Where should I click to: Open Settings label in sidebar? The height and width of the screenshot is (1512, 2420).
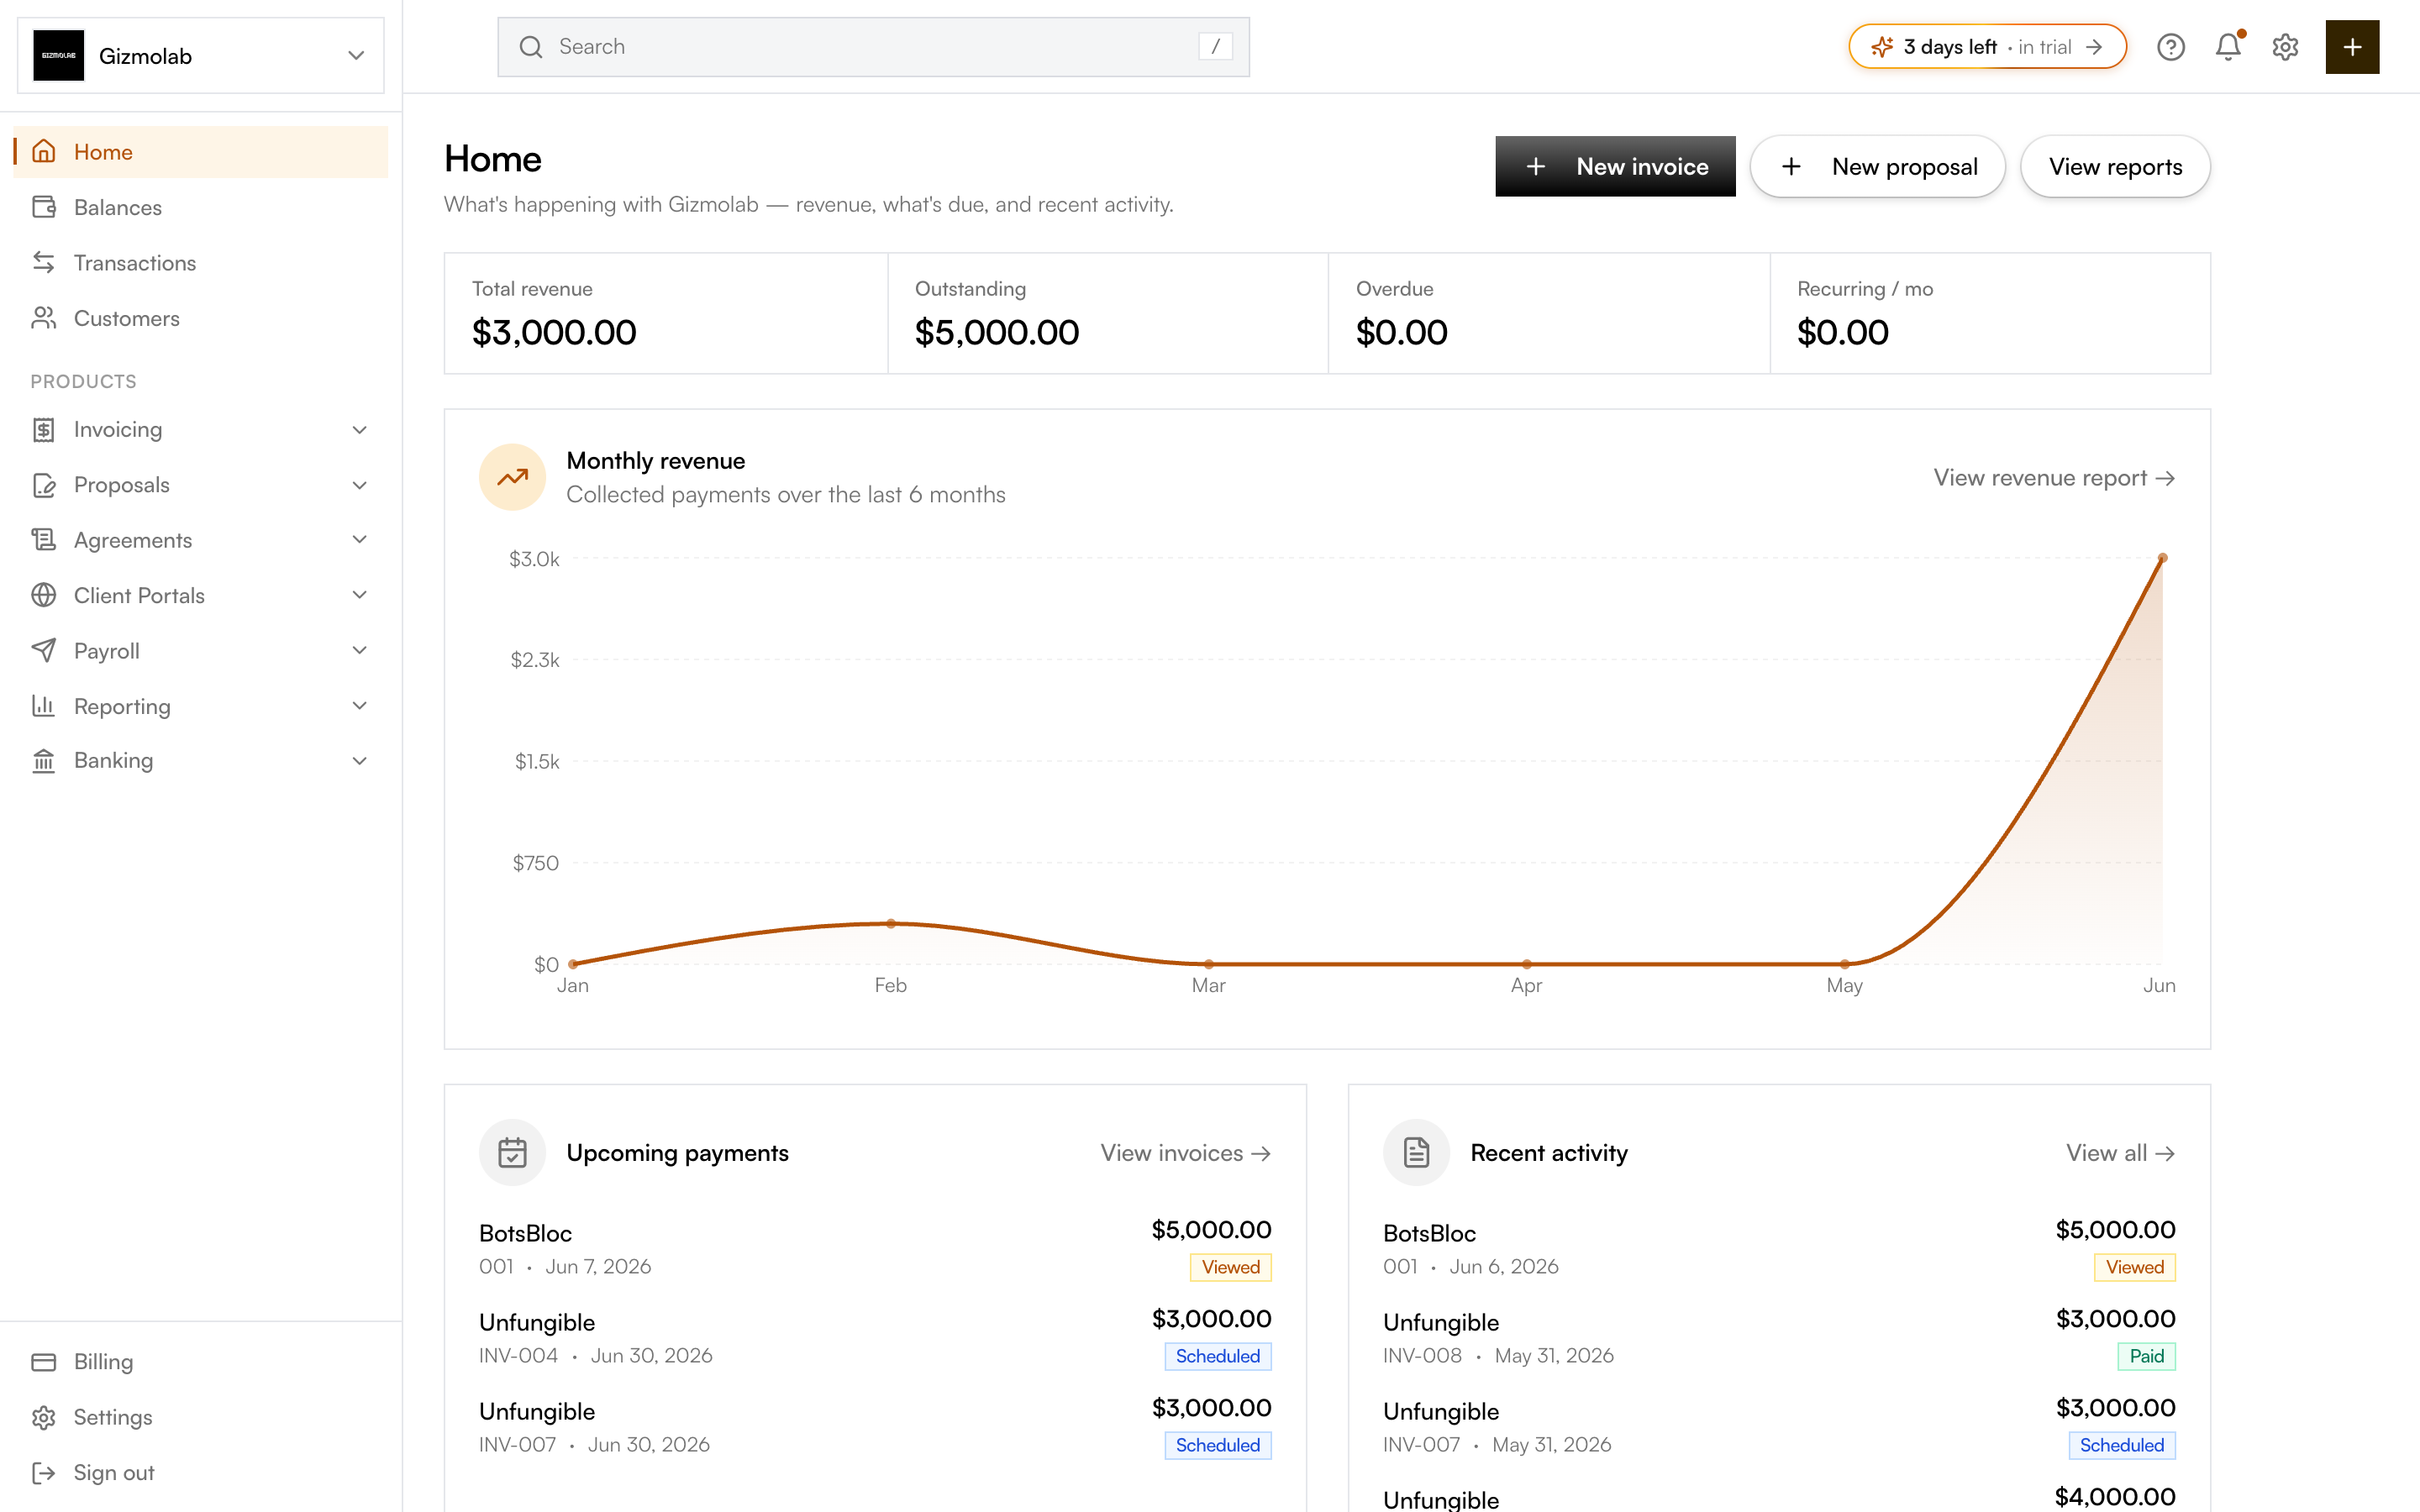(x=113, y=1418)
